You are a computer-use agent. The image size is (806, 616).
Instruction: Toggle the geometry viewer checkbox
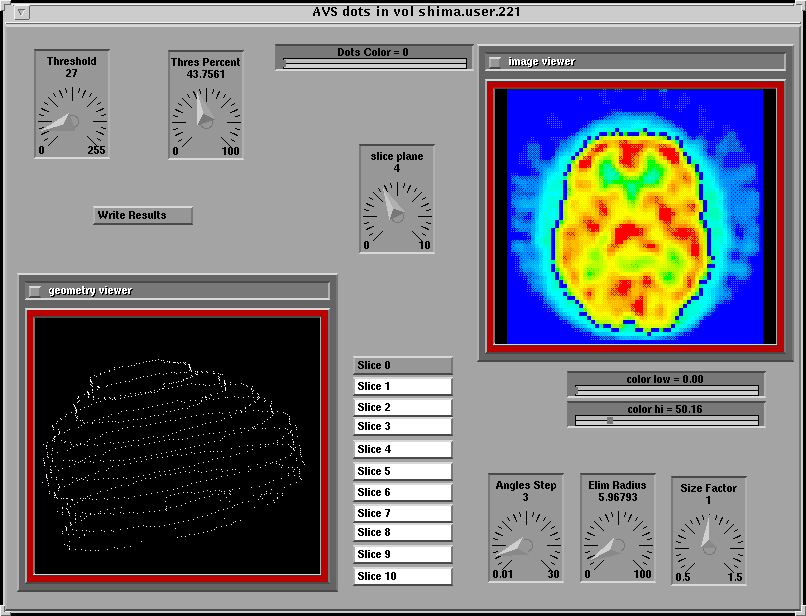(x=35, y=291)
